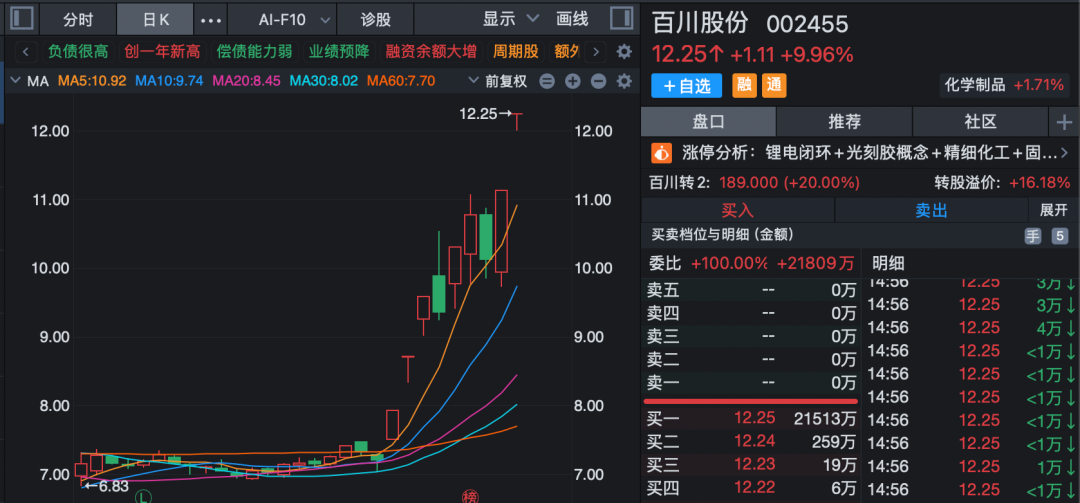
Task: Click the 卖一 ask row
Action: 751,382
